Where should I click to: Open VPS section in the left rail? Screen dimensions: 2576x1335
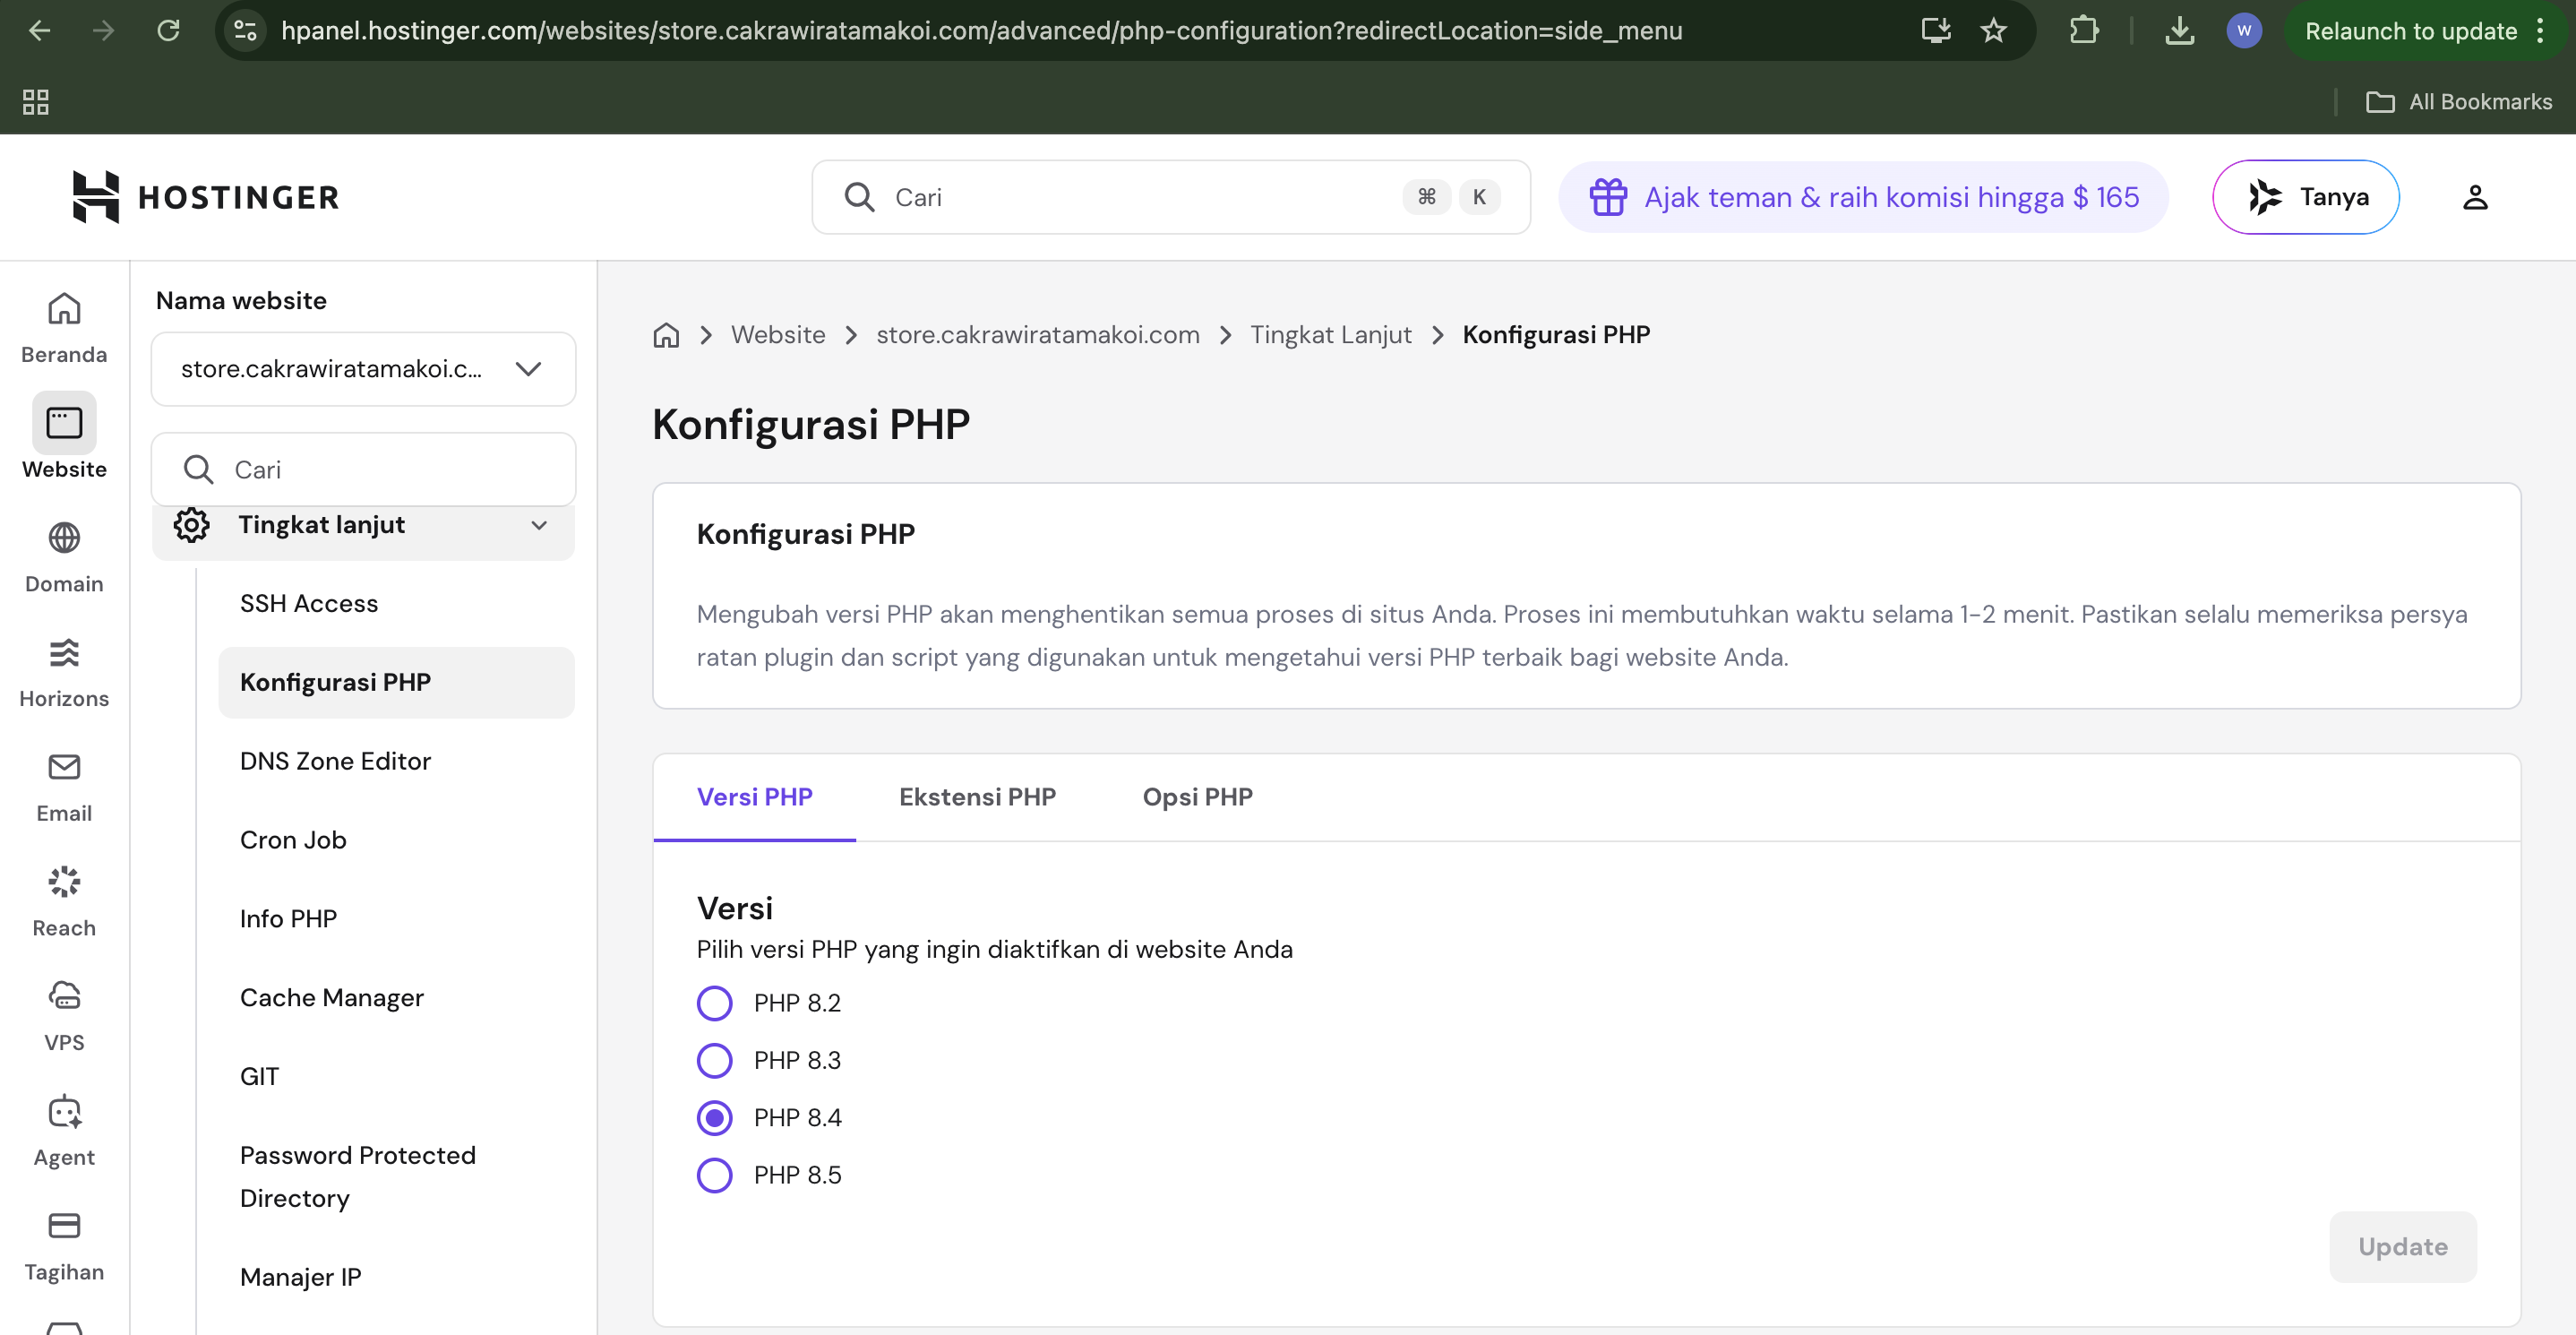64,1016
